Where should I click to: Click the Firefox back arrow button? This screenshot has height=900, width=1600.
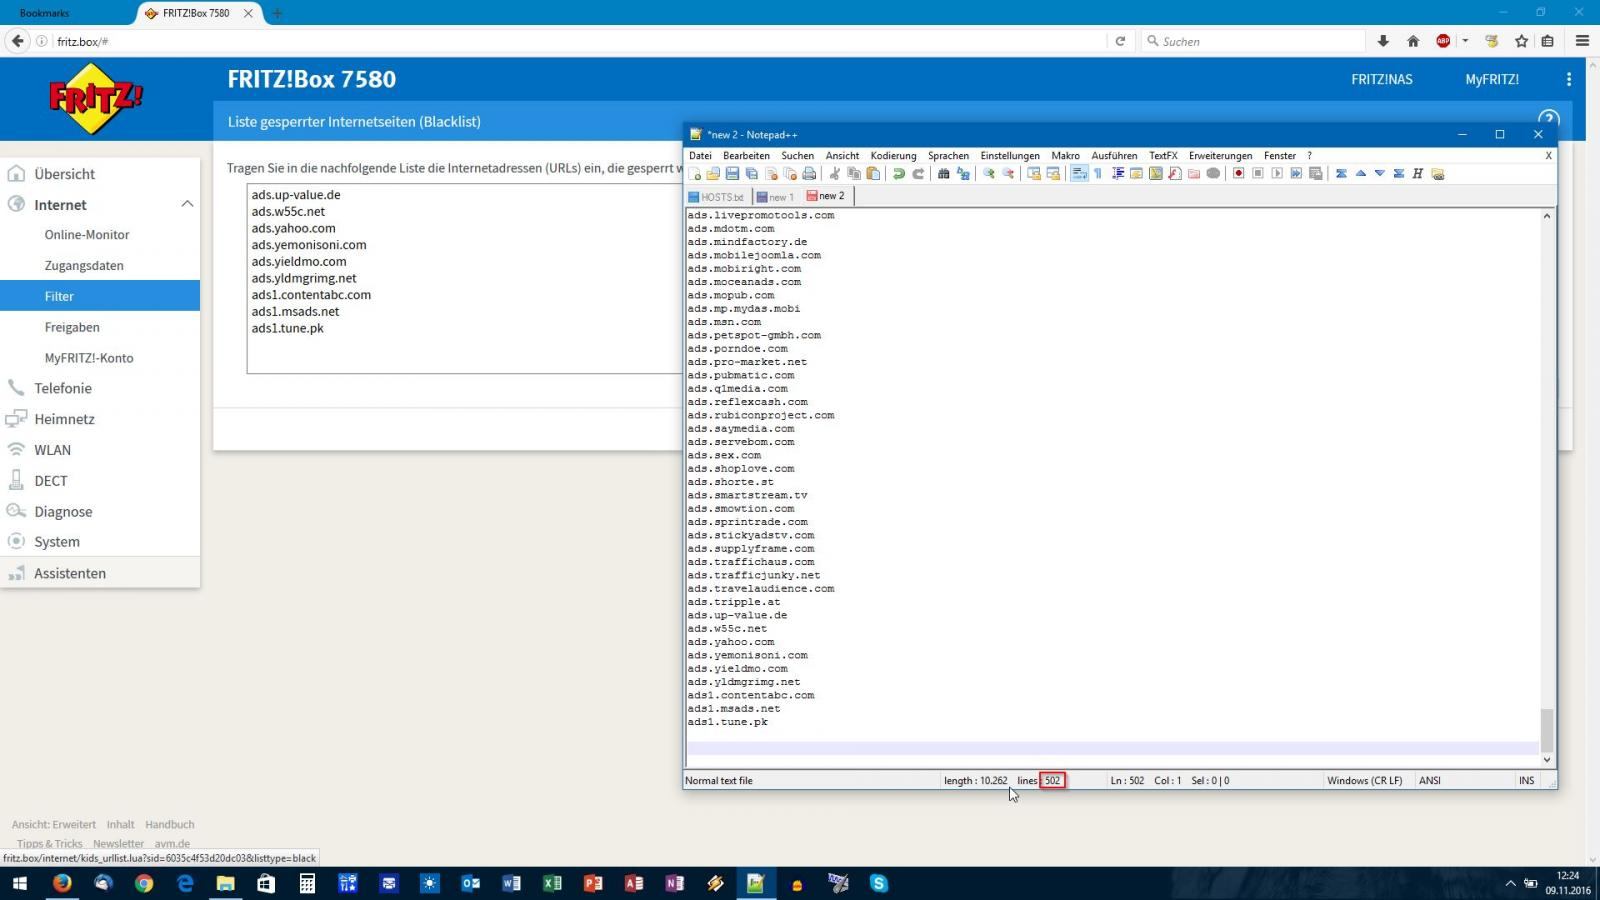pyautogui.click(x=17, y=41)
